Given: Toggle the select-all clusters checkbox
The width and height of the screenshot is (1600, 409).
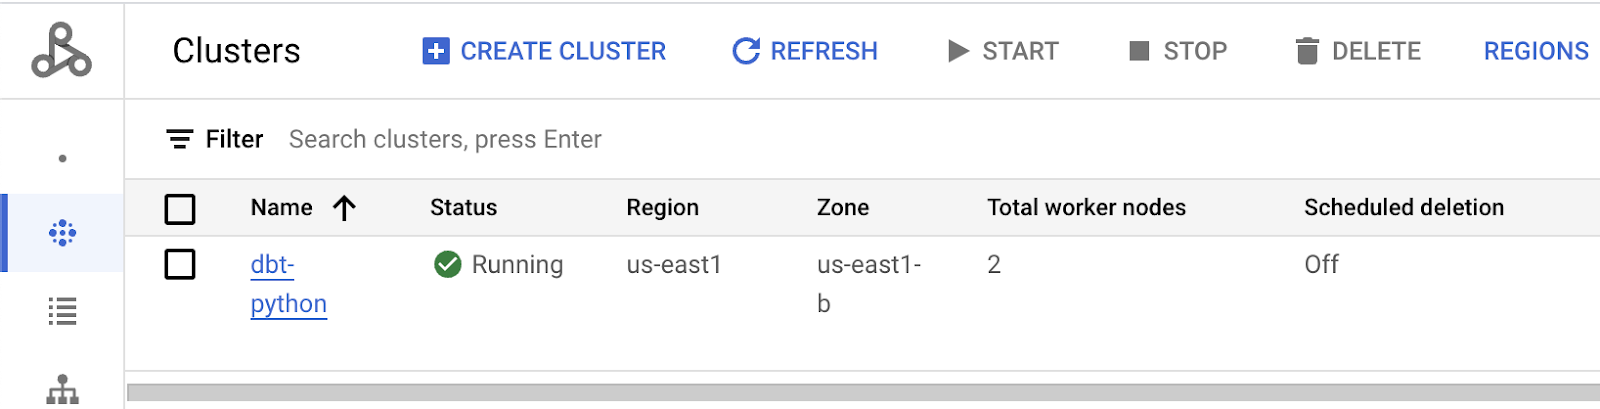Looking at the screenshot, I should pos(180,209).
